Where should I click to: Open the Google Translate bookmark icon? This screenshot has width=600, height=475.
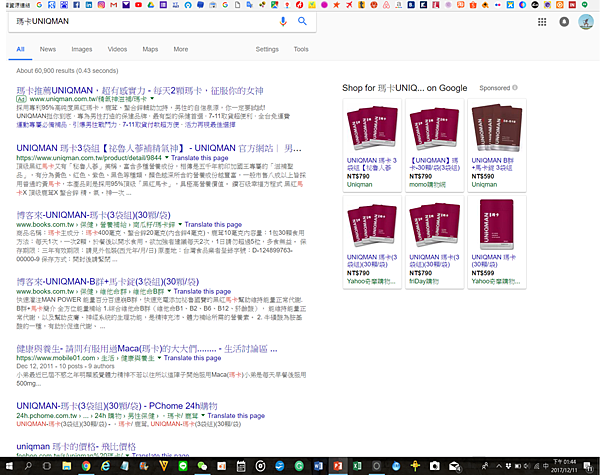tap(249, 5)
